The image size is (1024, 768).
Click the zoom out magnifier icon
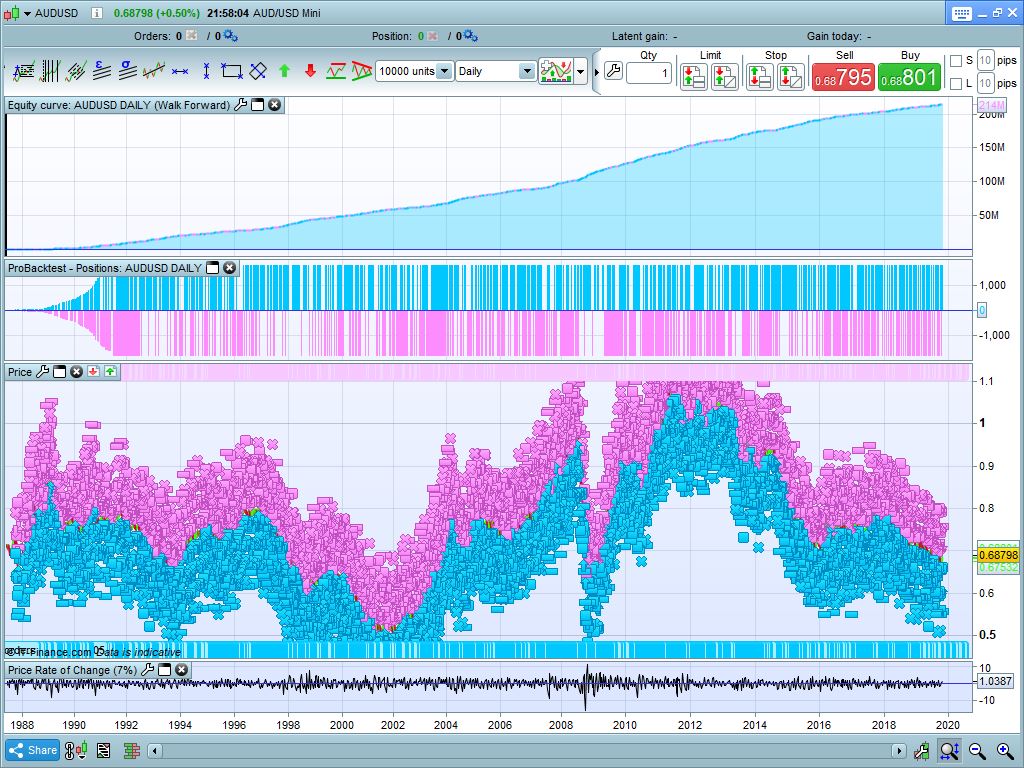(977, 750)
